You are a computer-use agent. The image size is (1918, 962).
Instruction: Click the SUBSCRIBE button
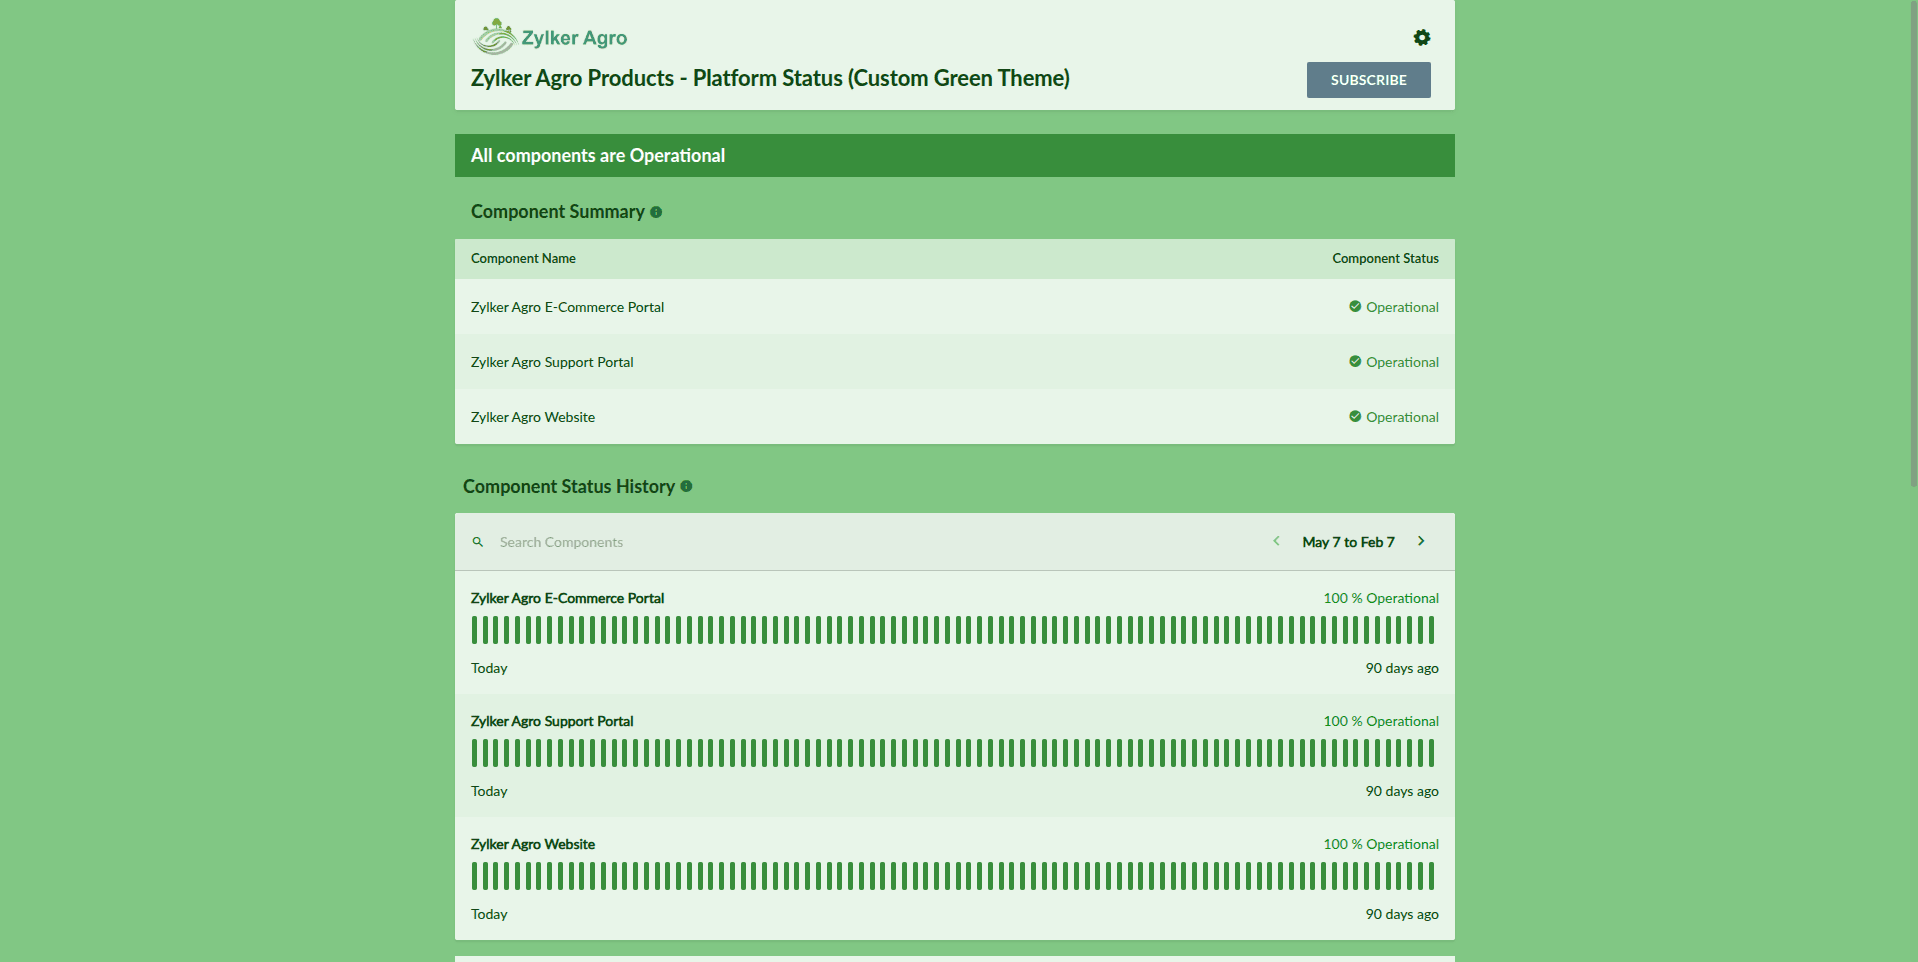tap(1368, 80)
